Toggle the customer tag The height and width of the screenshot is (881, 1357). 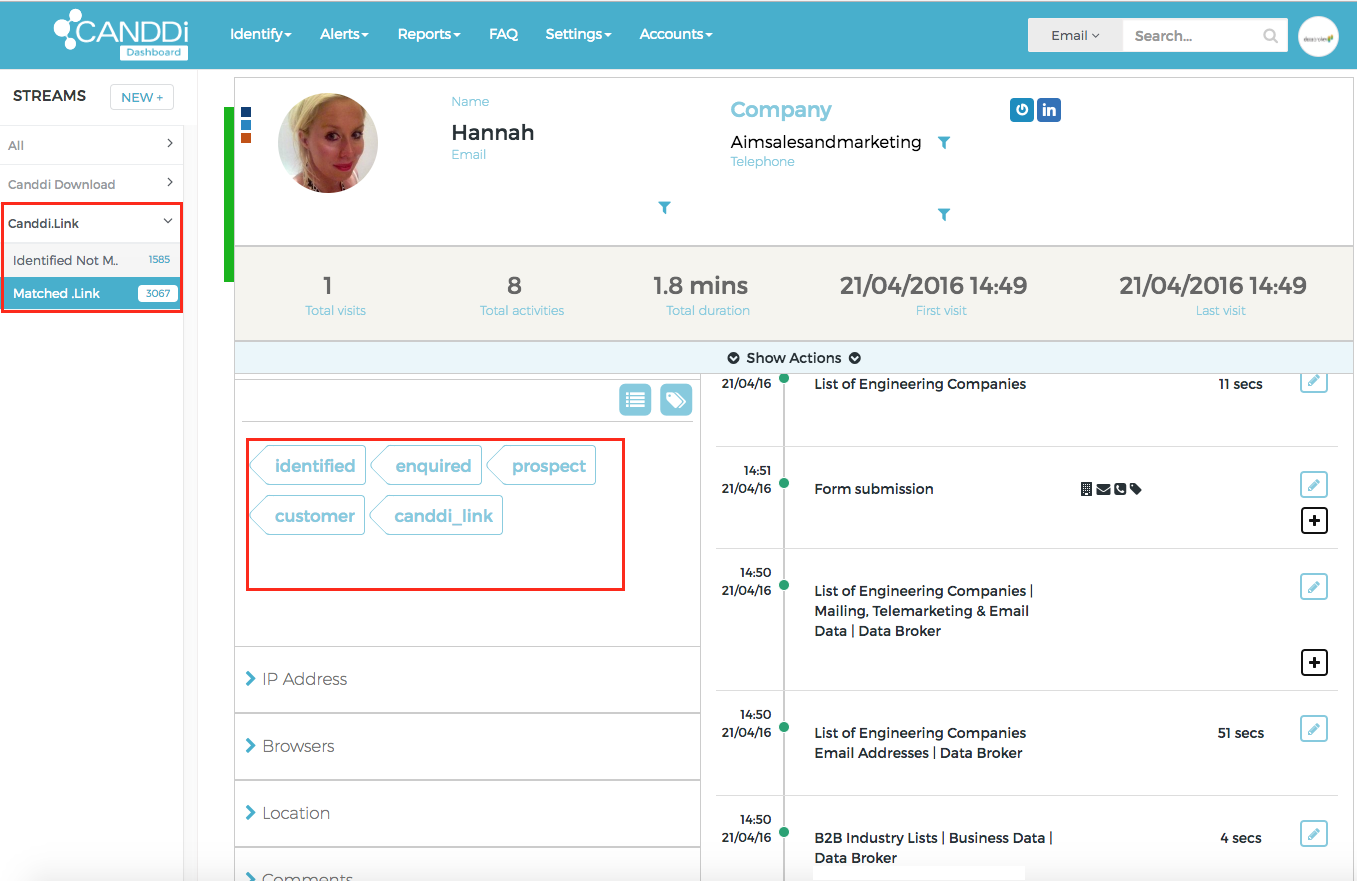308,516
